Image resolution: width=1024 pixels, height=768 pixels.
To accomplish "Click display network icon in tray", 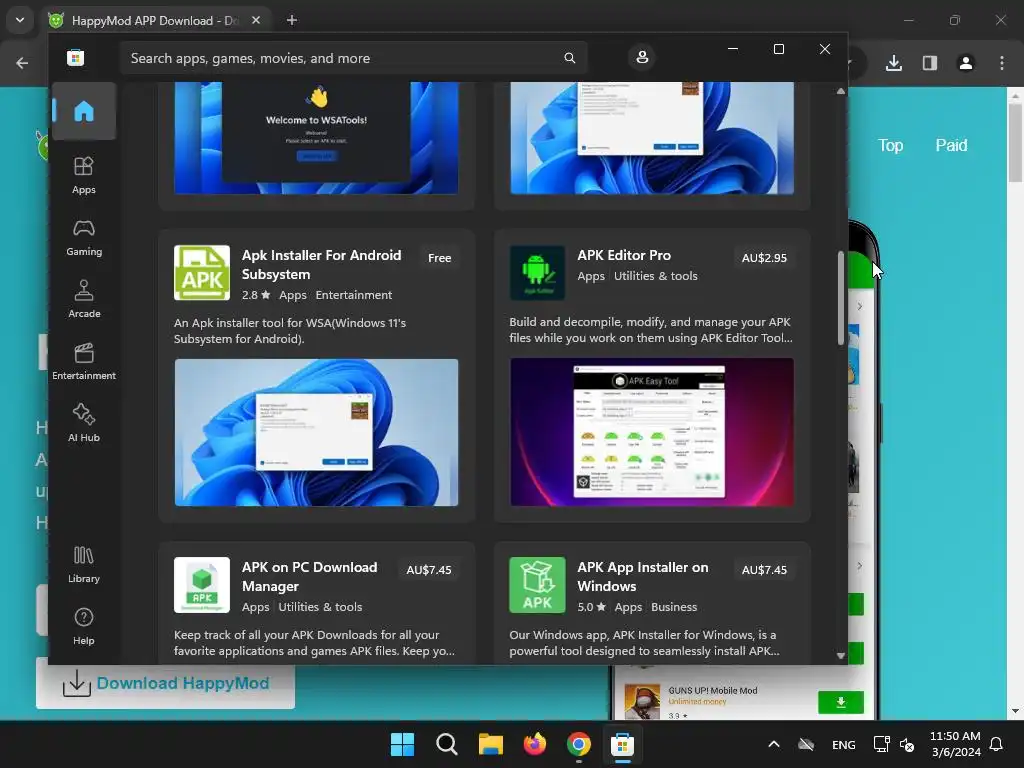I will 881,744.
